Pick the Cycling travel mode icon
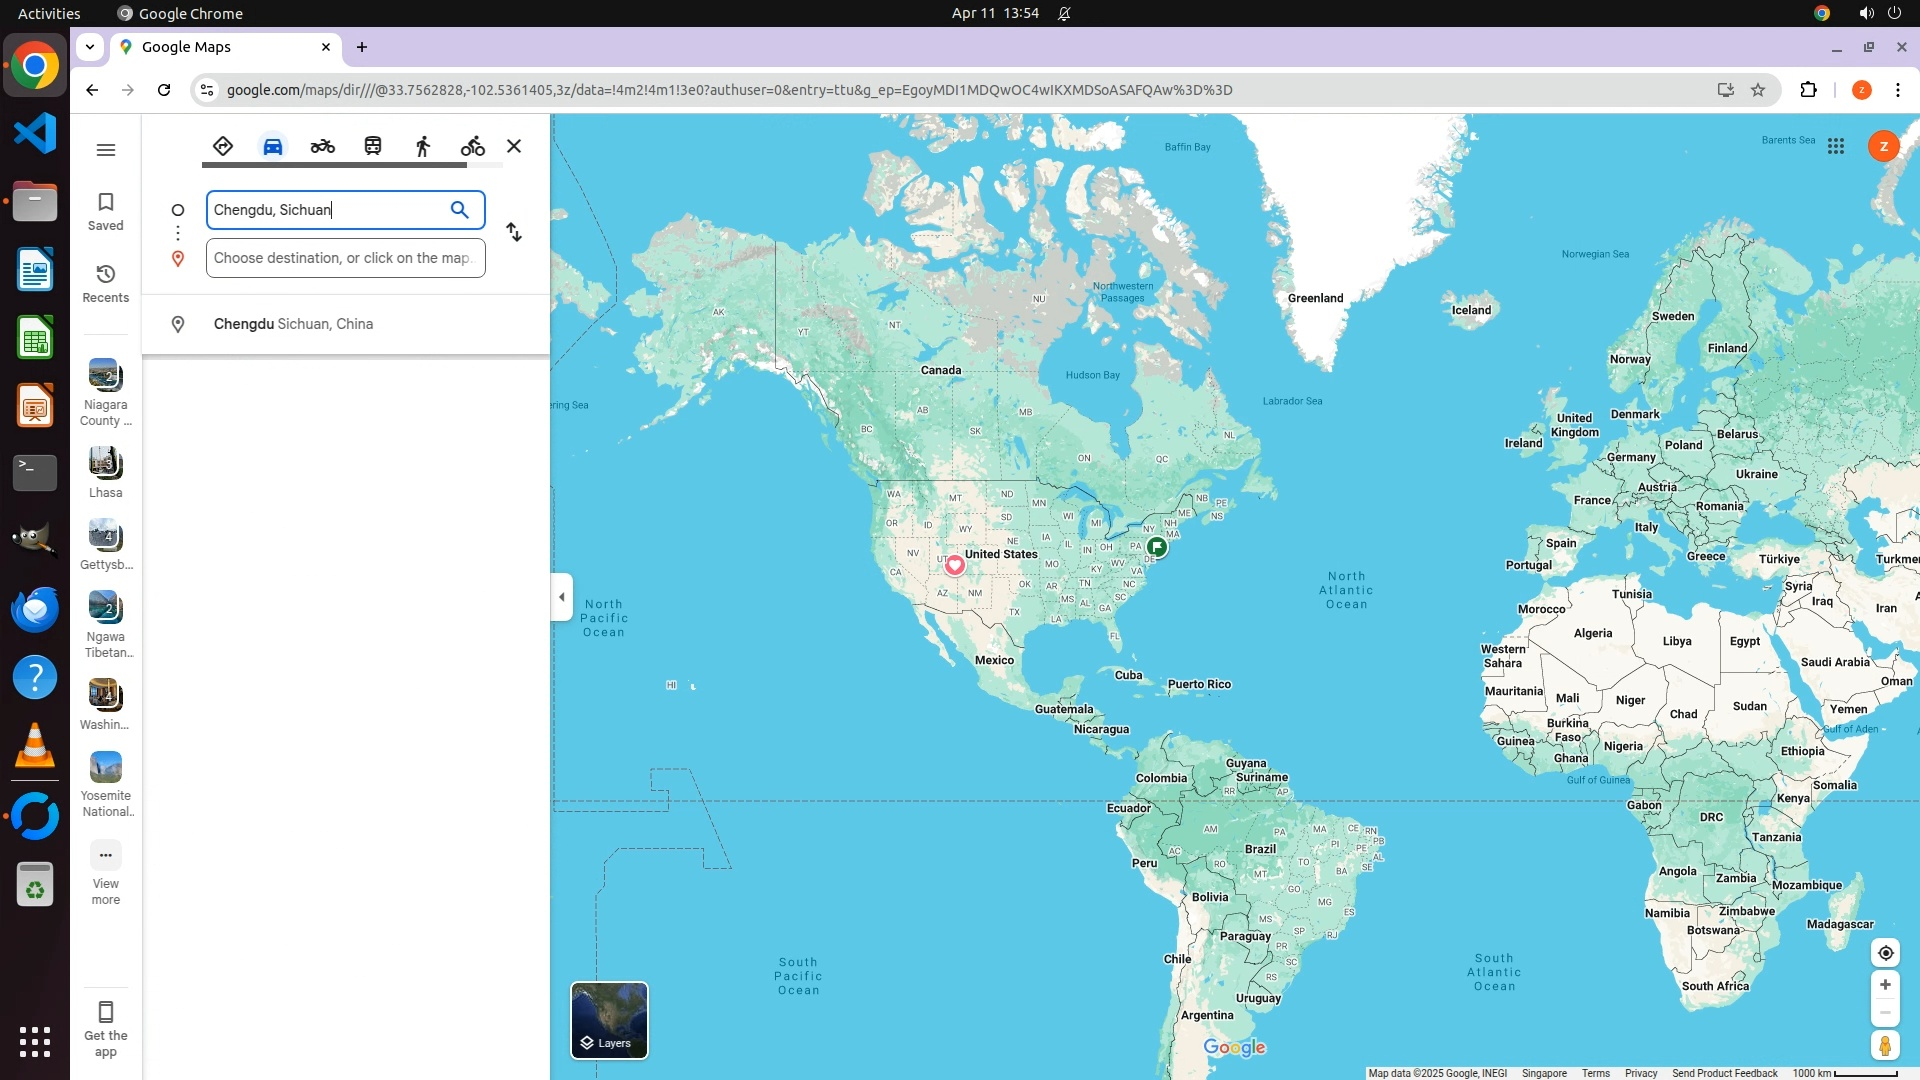 [473, 146]
